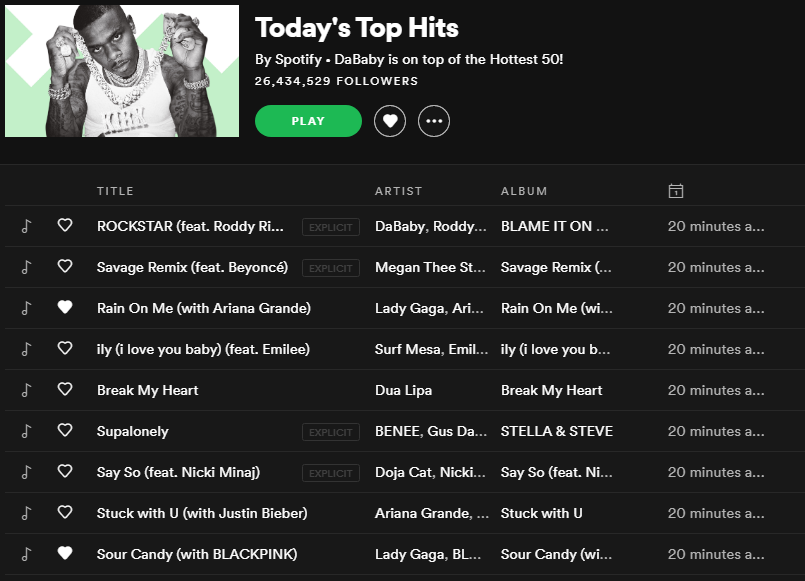Open the BLAME IT ON ... album link
Viewport: 805px width, 581px height.
[x=555, y=226]
